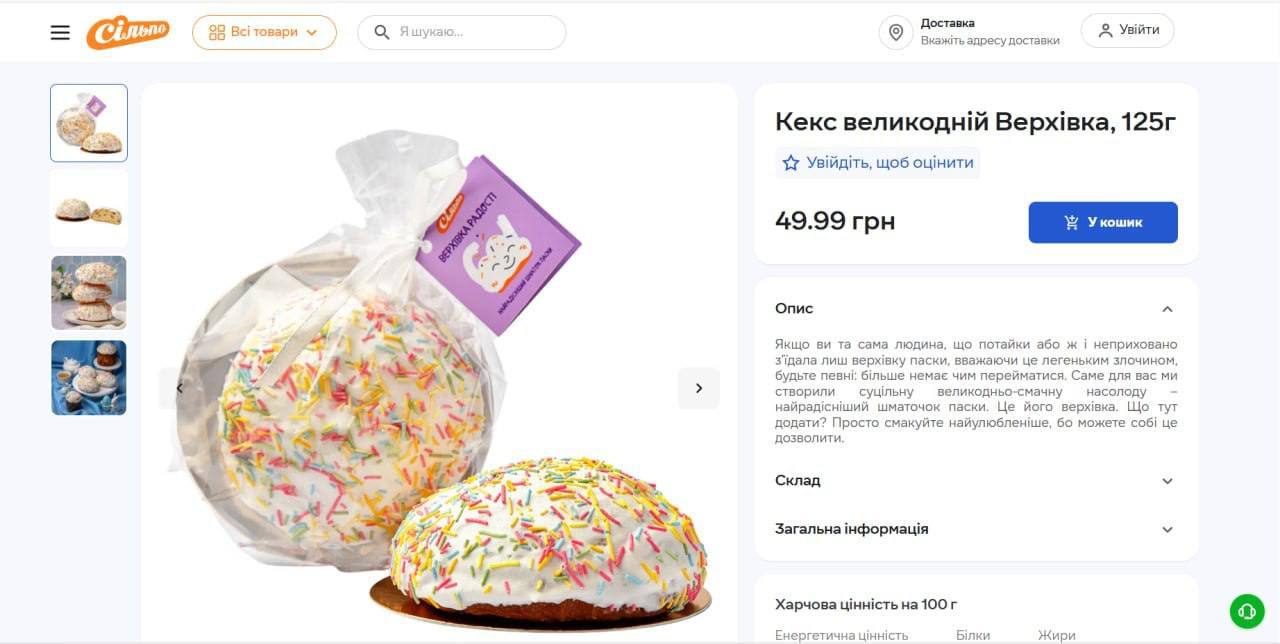This screenshot has width=1280, height=644.
Task: Show next product image arrow
Action: (699, 388)
